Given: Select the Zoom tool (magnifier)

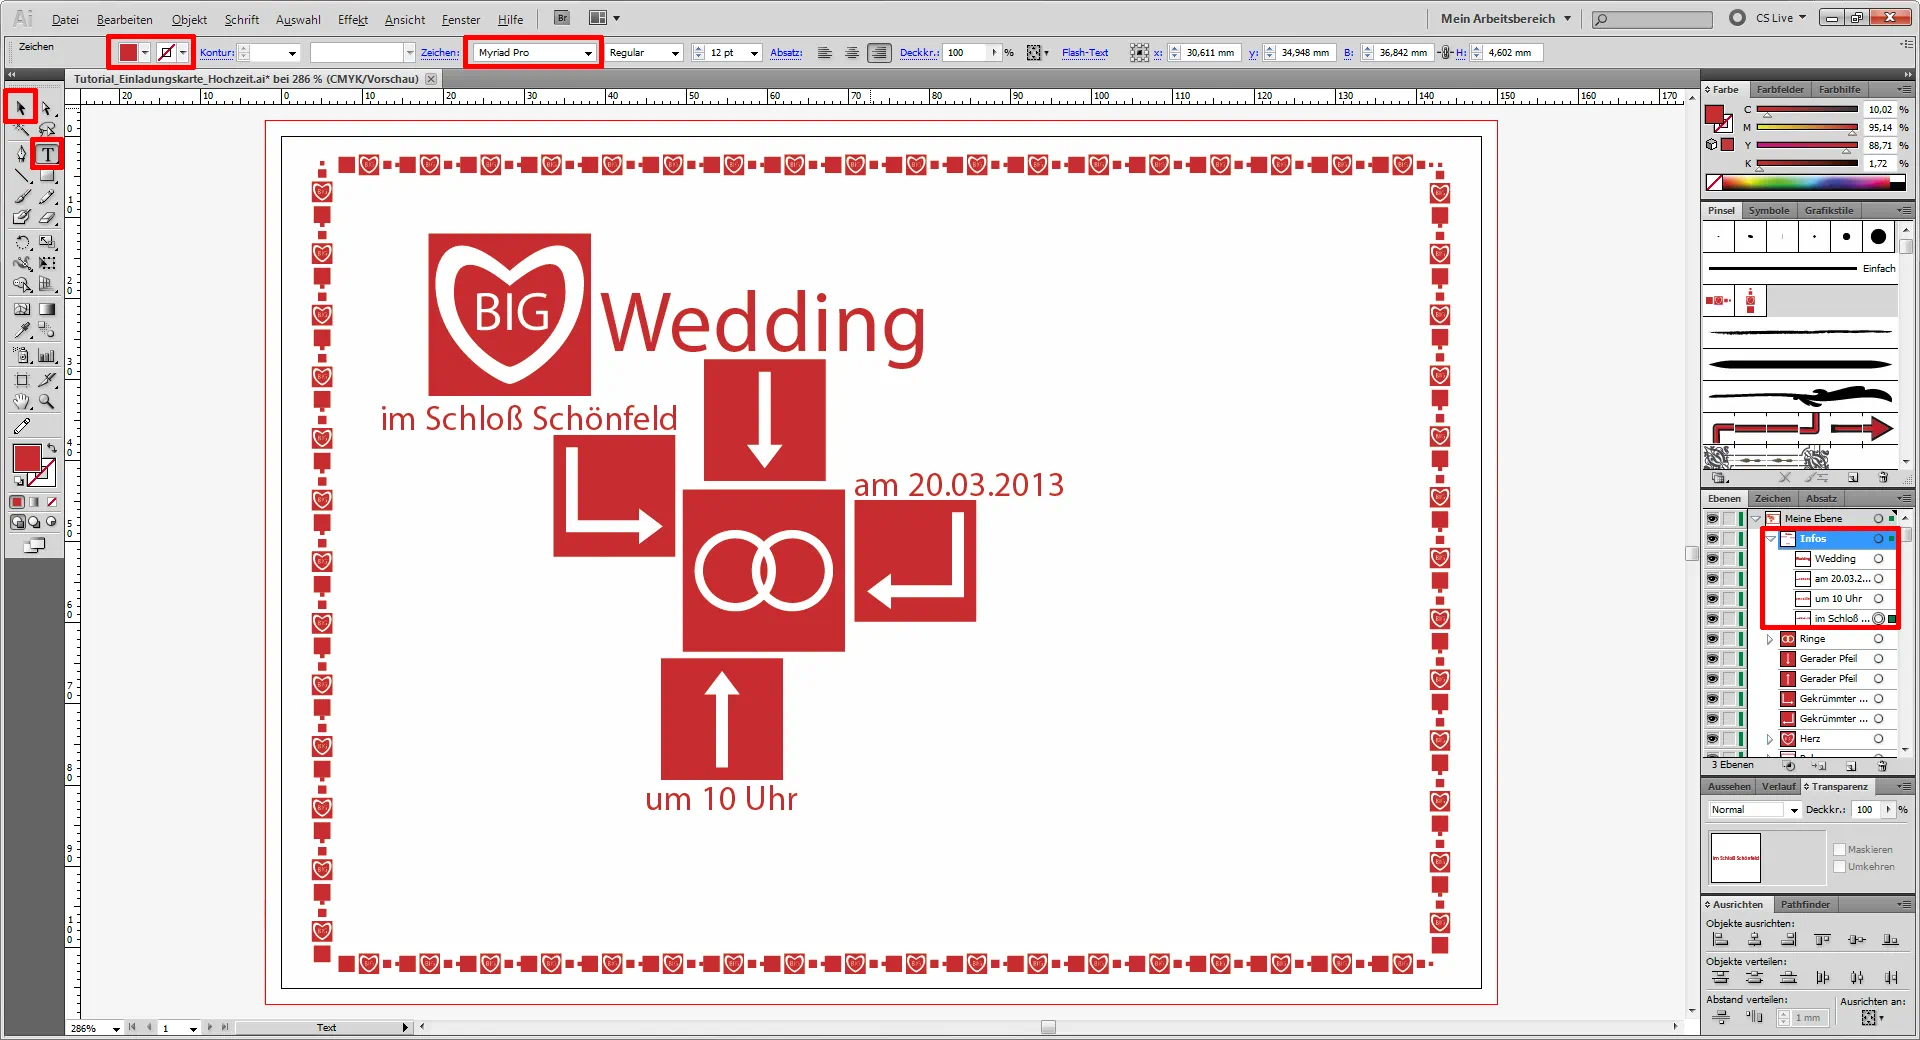Looking at the screenshot, I should [x=46, y=402].
